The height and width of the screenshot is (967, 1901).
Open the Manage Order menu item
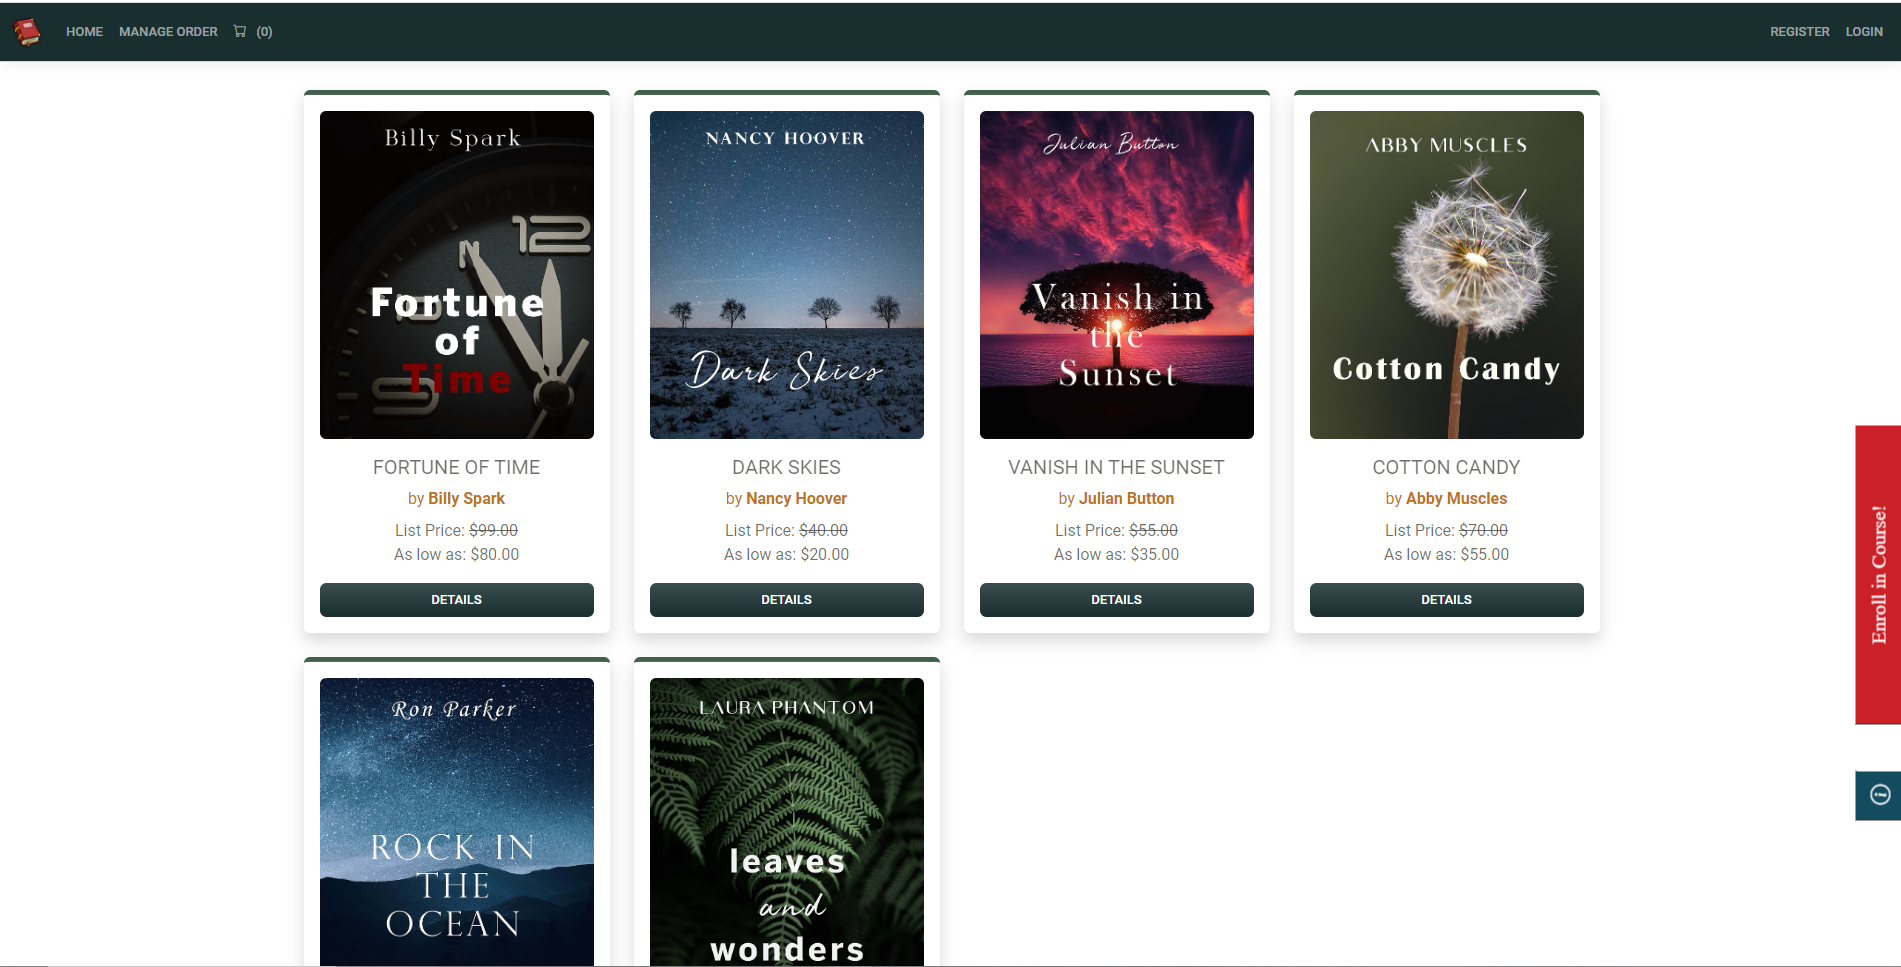(168, 32)
